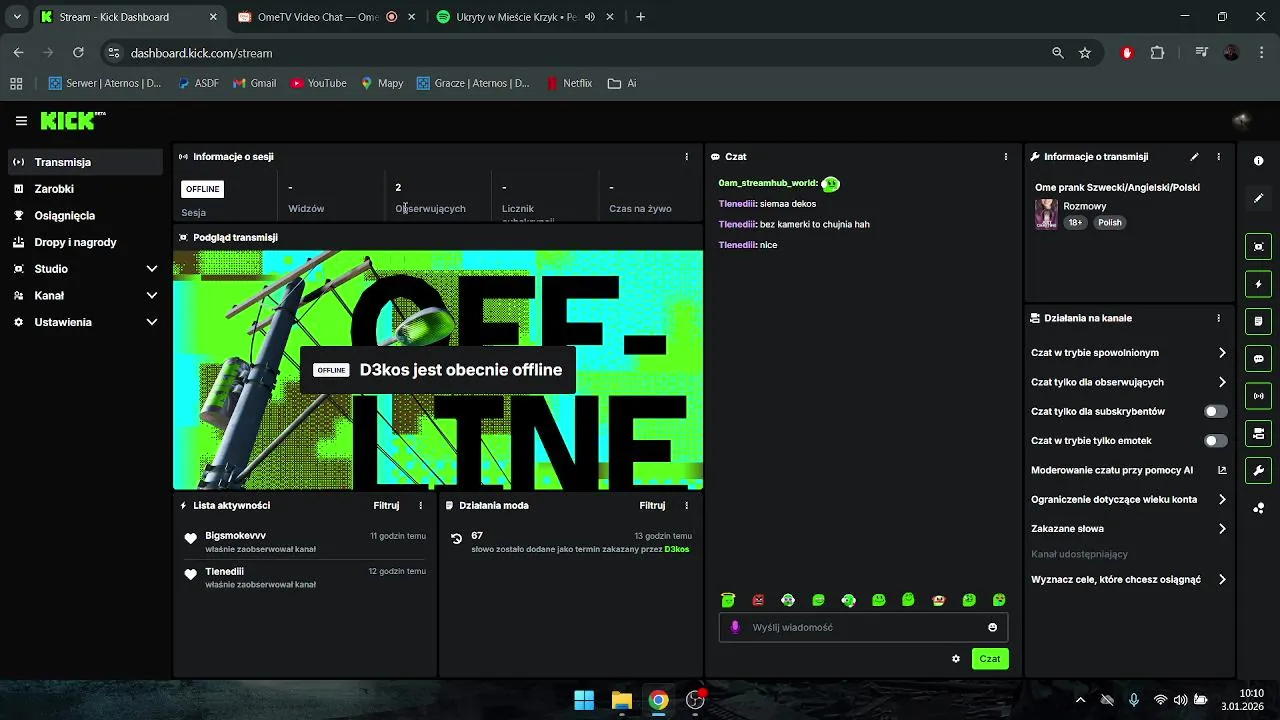
Task: Open the YouTube bookmark
Action: [318, 83]
